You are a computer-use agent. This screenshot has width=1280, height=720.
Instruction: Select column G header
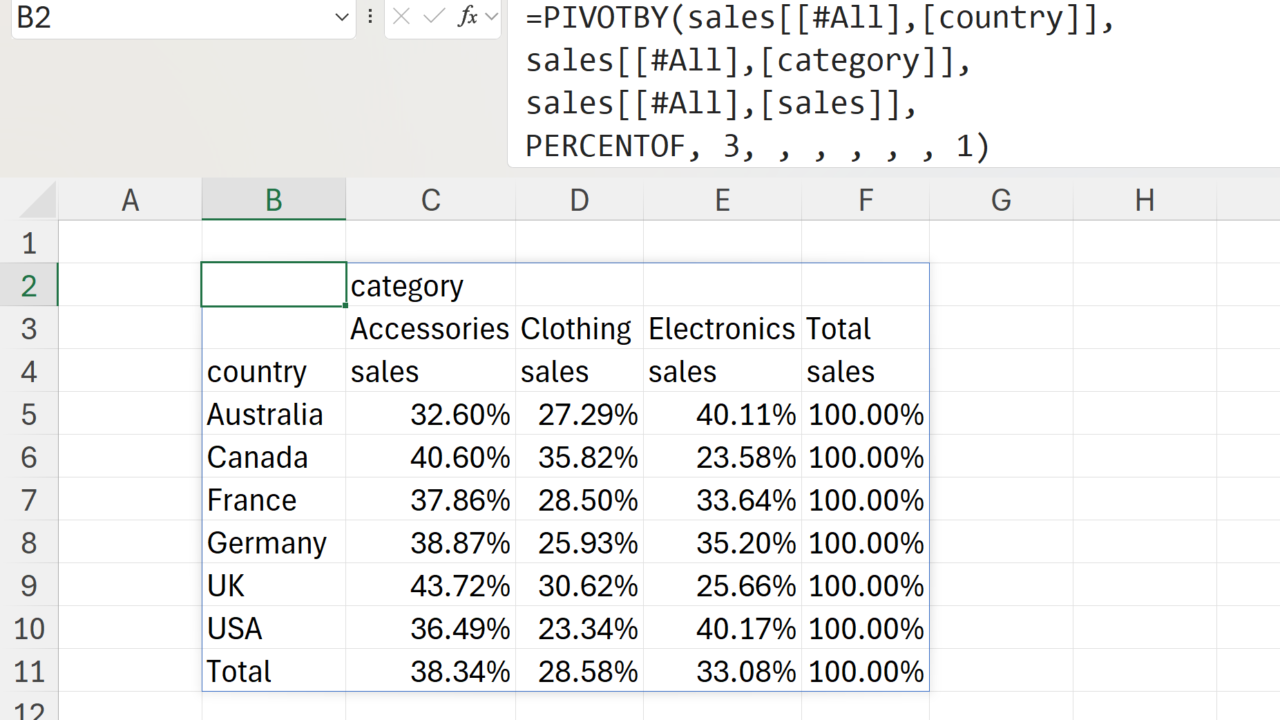point(1001,200)
